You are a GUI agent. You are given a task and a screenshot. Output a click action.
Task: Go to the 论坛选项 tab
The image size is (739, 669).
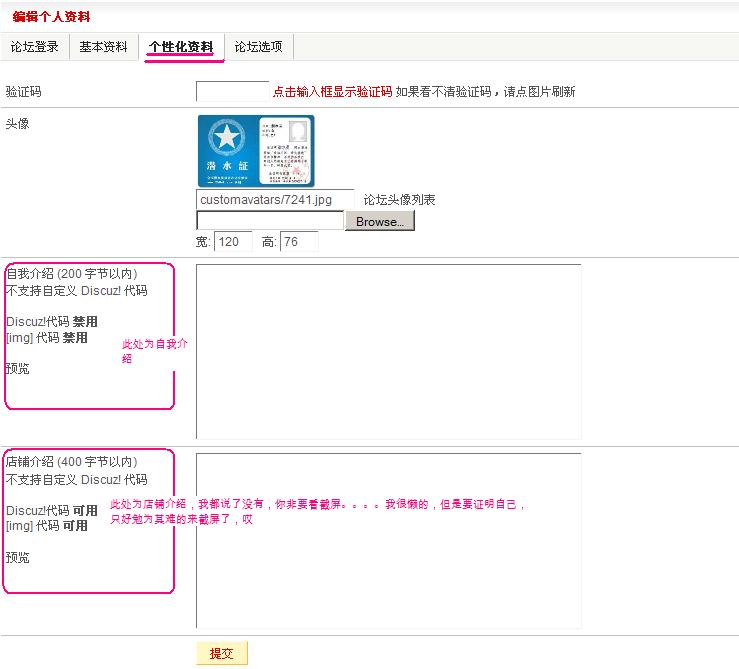258,47
